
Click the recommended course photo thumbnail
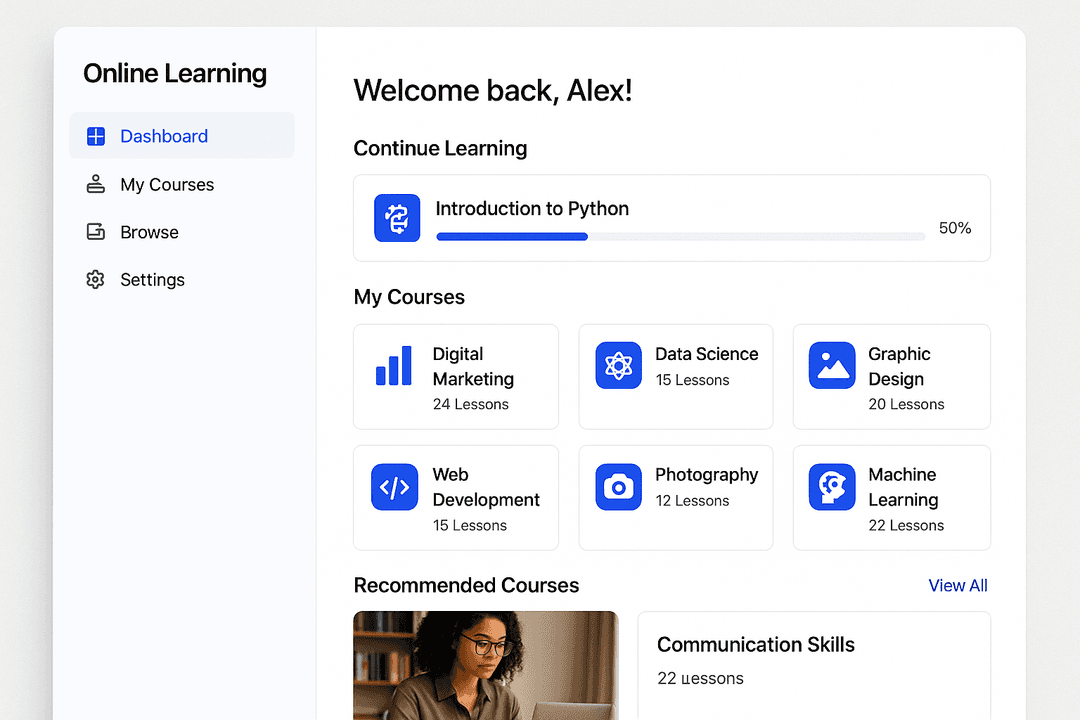[x=485, y=665]
